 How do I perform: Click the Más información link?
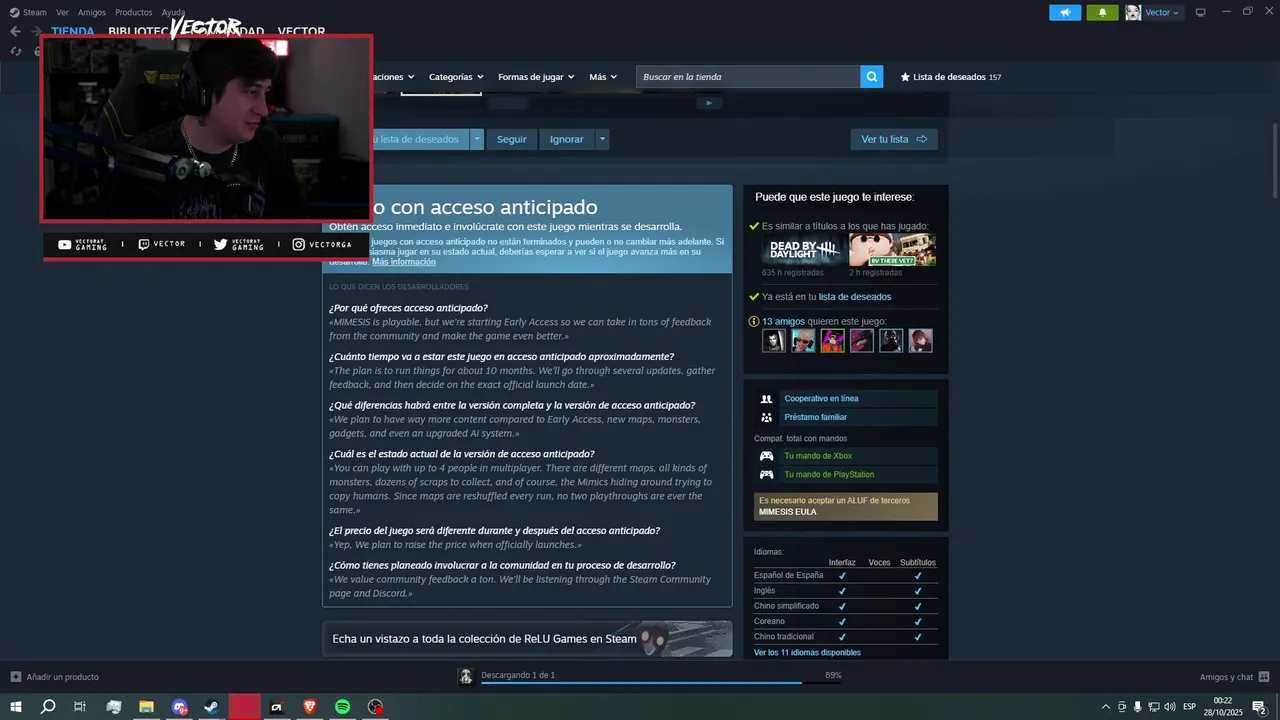tap(404, 262)
